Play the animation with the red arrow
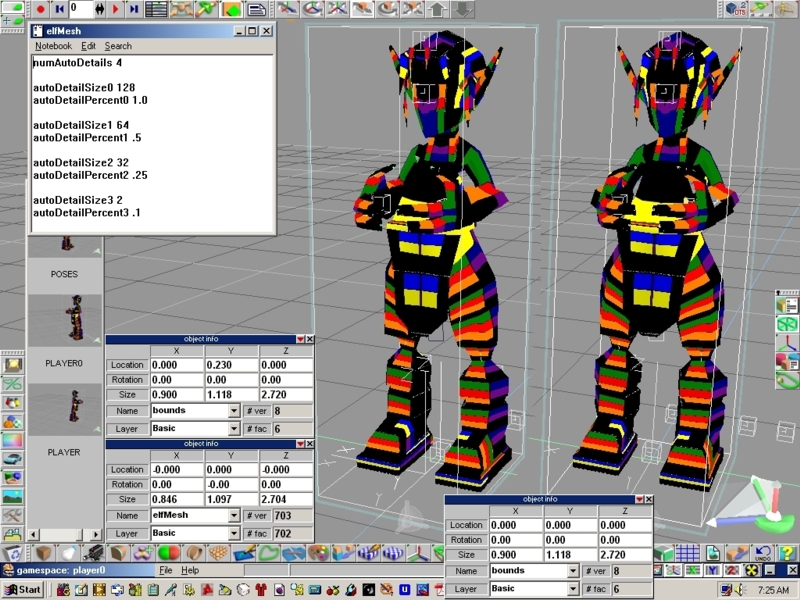Screen dimensions: 800x600 [x=115, y=9]
